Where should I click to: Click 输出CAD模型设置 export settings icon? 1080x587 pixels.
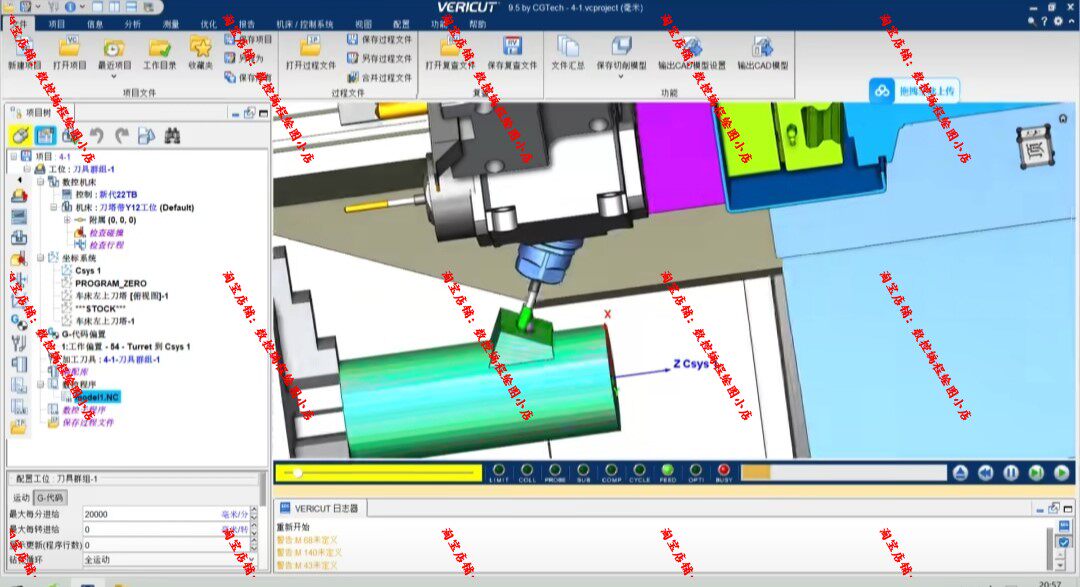click(692, 48)
